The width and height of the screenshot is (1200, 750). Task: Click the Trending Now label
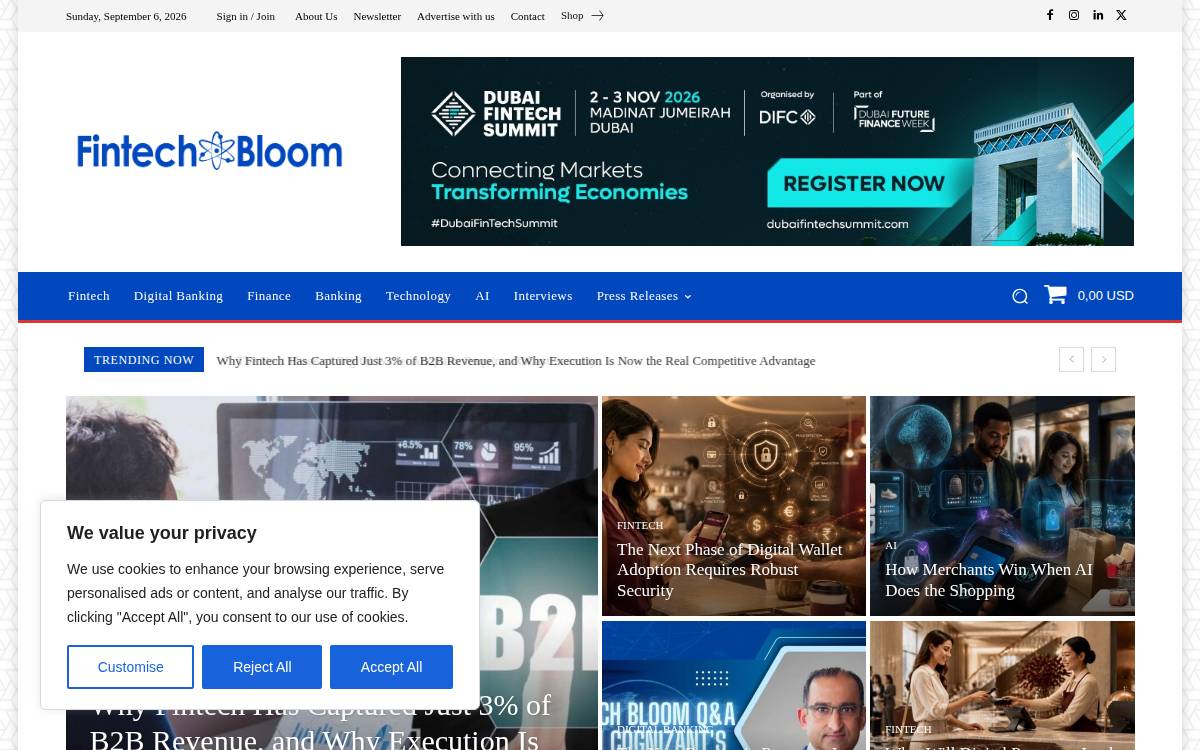point(144,360)
